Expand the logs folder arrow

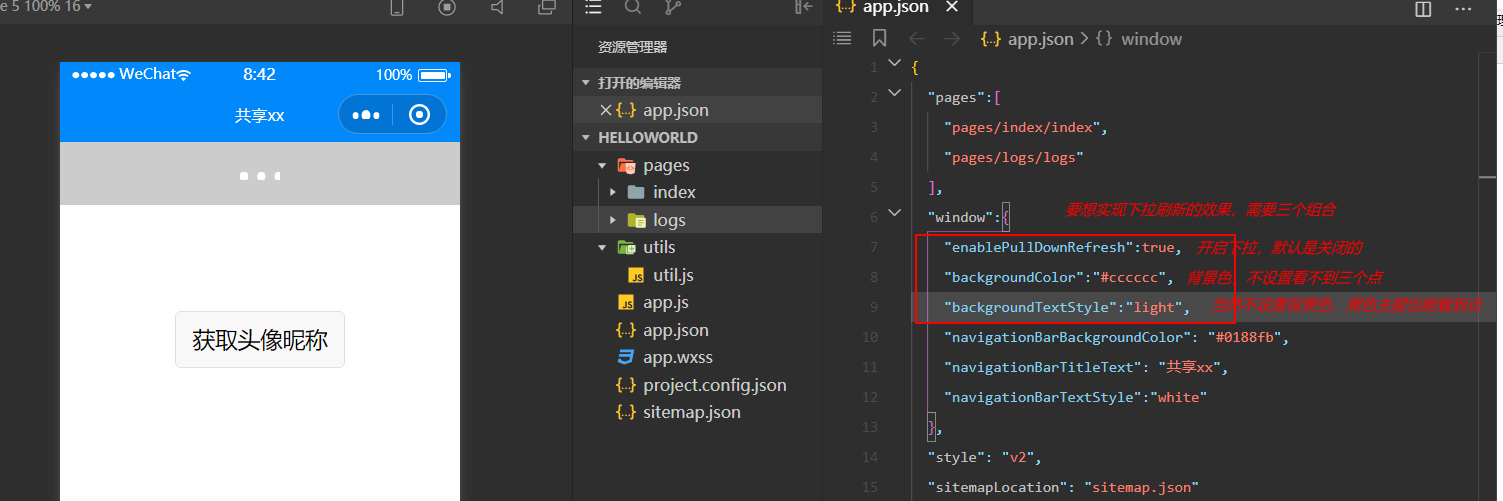(x=612, y=220)
